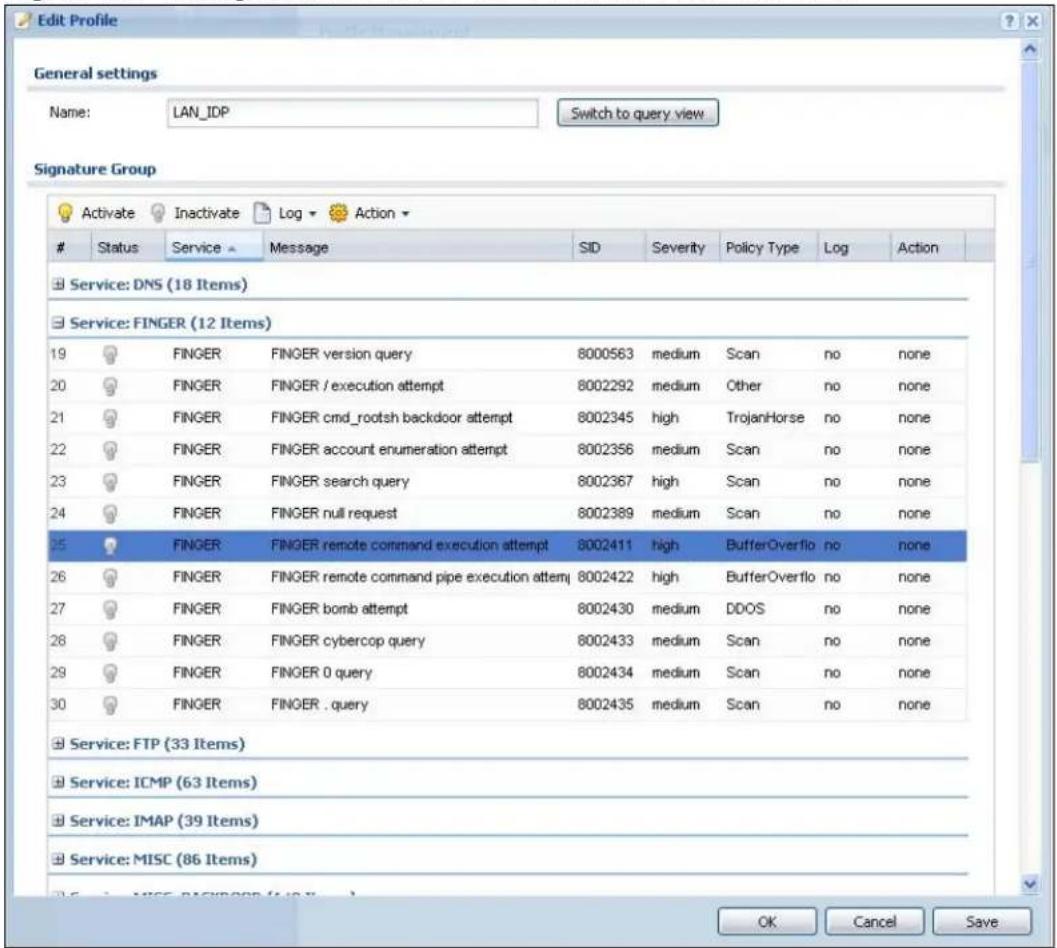
Task: Click the Switch to query view button
Action: pyautogui.click(x=638, y=113)
